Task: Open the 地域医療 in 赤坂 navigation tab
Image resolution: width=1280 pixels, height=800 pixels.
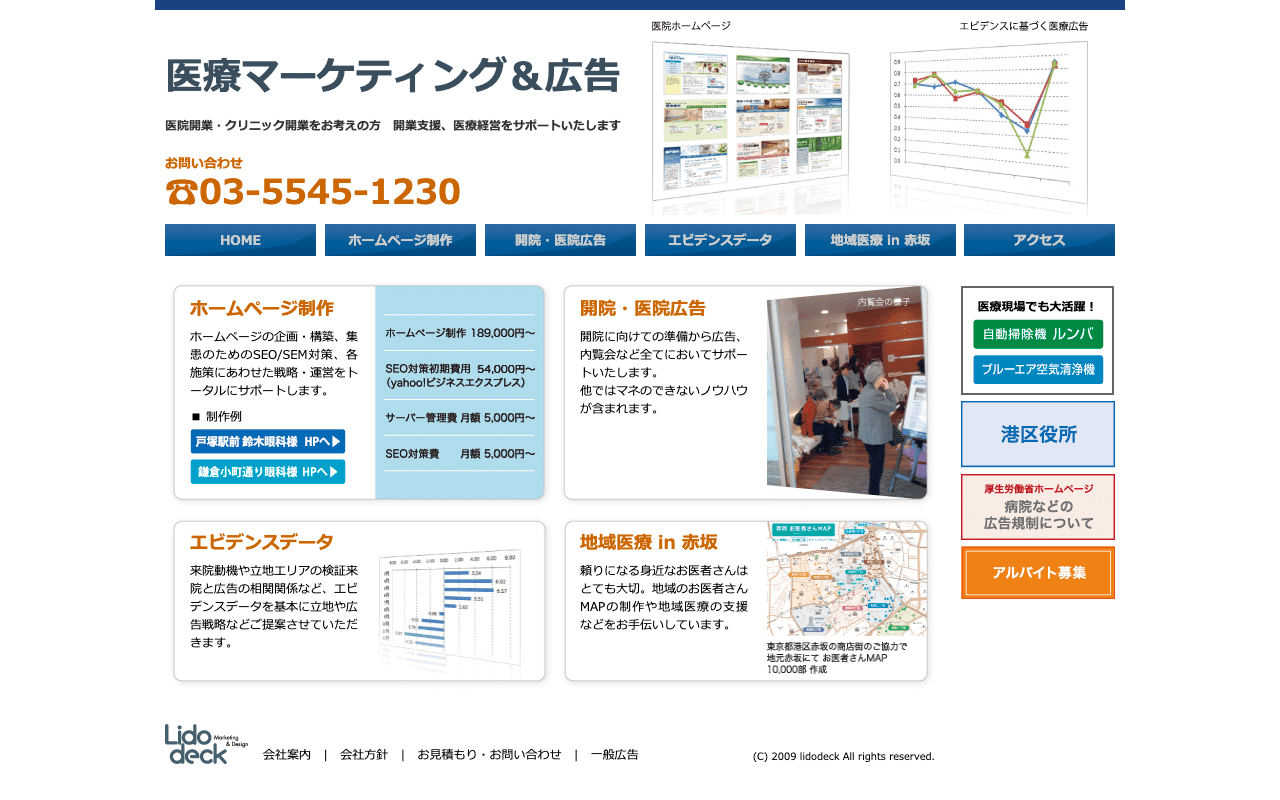Action: [880, 240]
